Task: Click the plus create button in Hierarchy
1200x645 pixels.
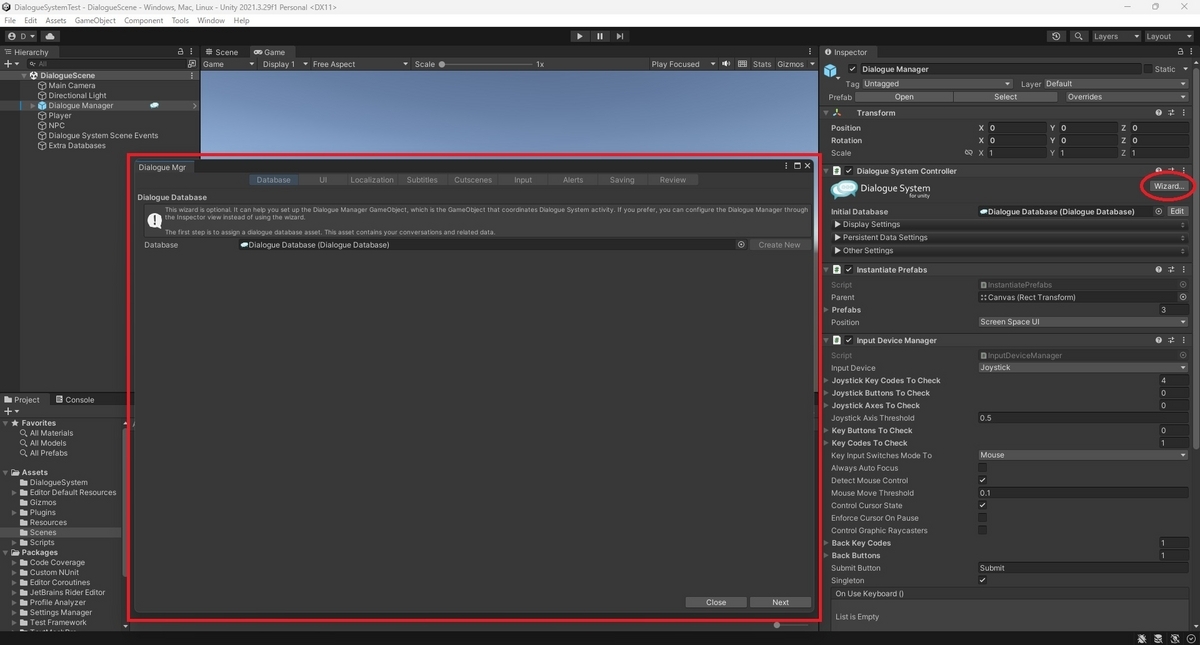Action: (11, 63)
